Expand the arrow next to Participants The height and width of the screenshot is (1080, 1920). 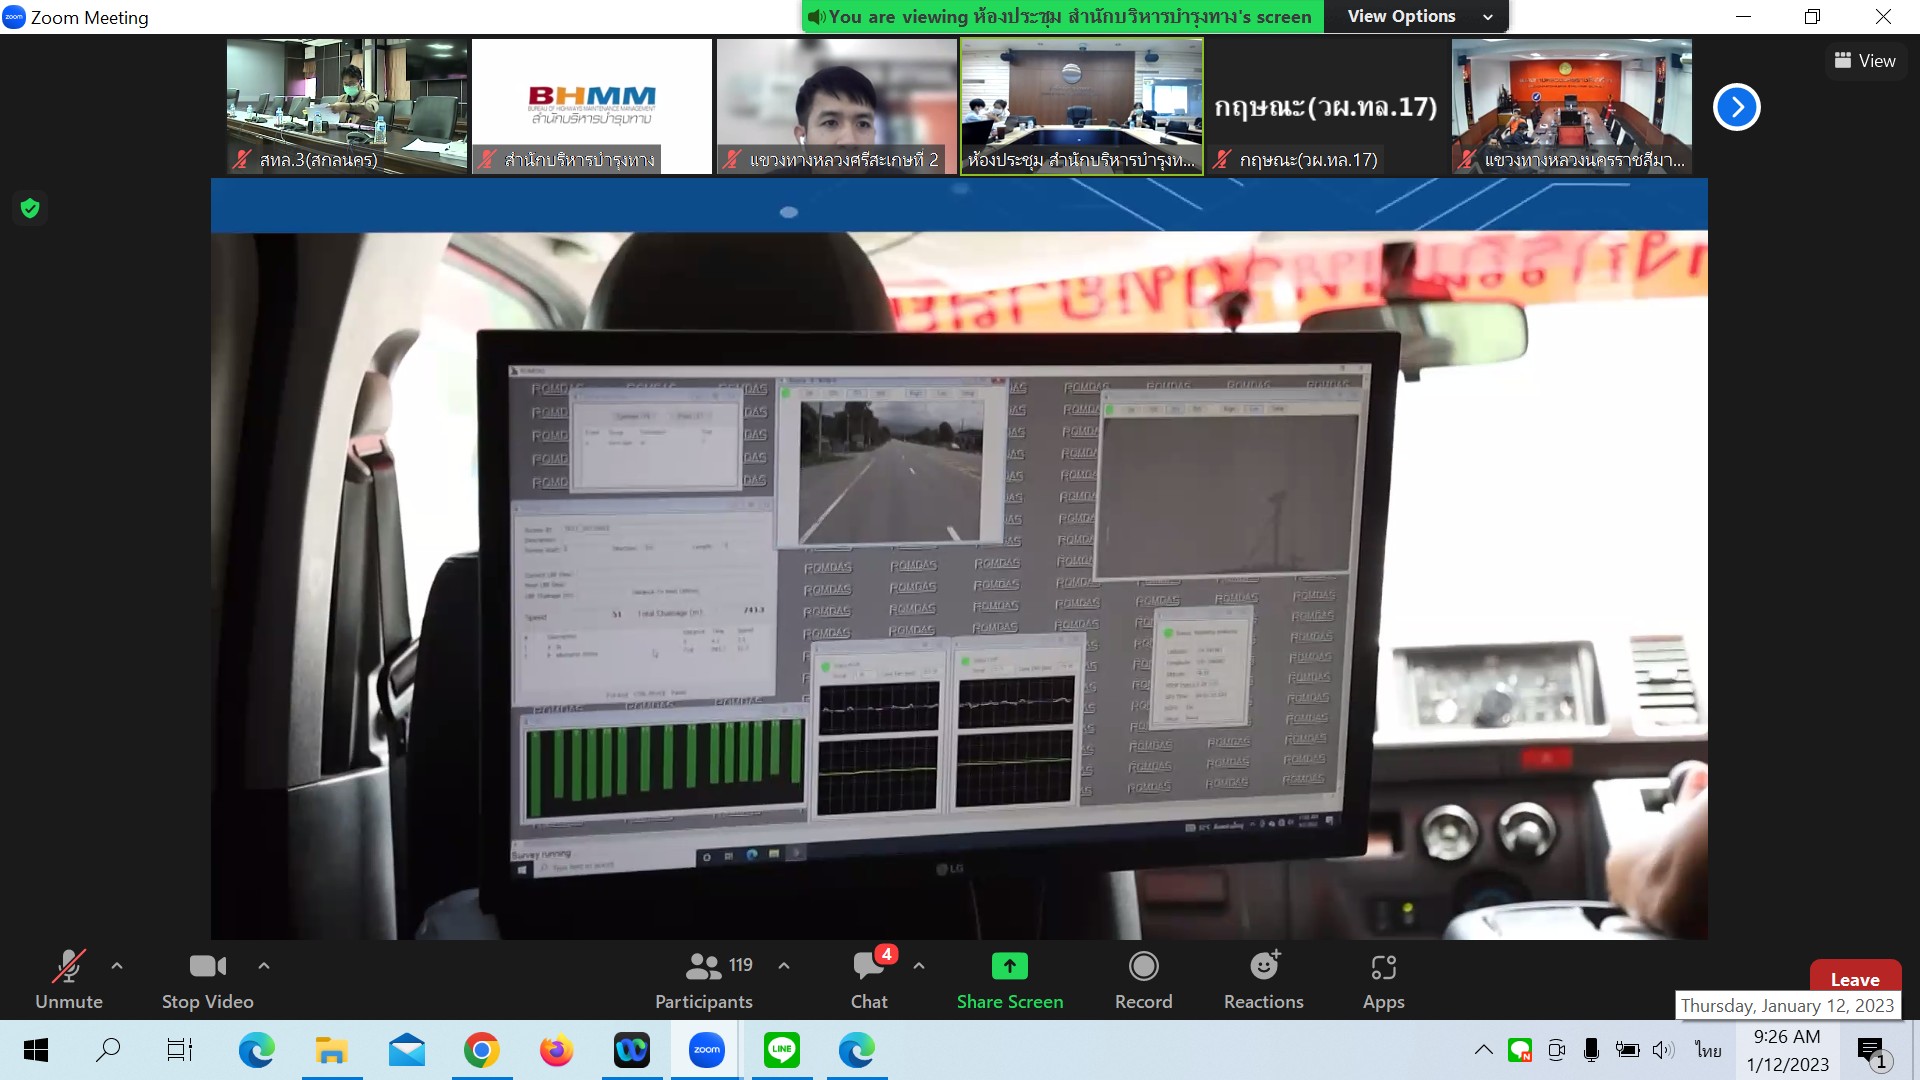coord(784,966)
